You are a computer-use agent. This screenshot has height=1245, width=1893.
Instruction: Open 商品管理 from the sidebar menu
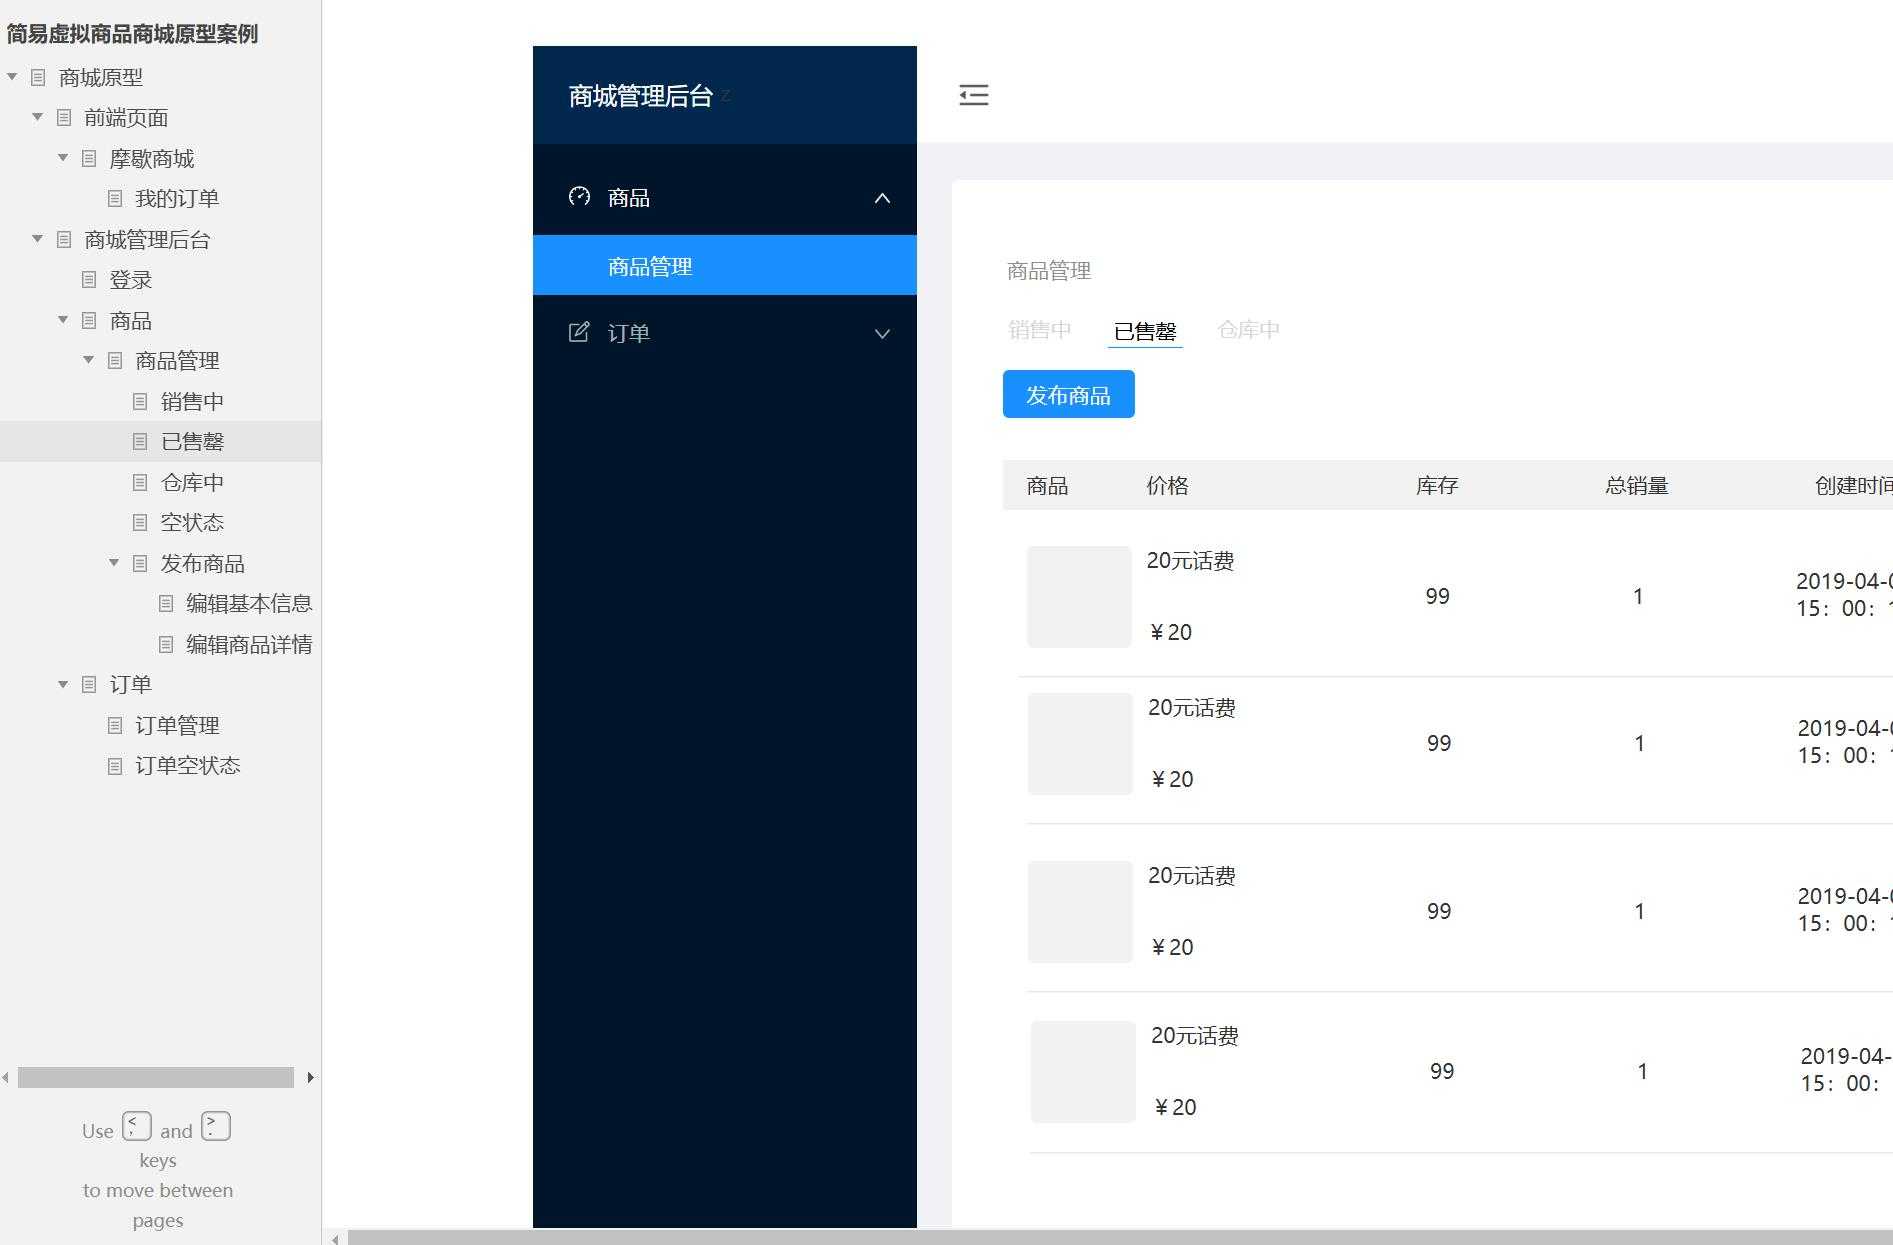pyautogui.click(x=648, y=265)
